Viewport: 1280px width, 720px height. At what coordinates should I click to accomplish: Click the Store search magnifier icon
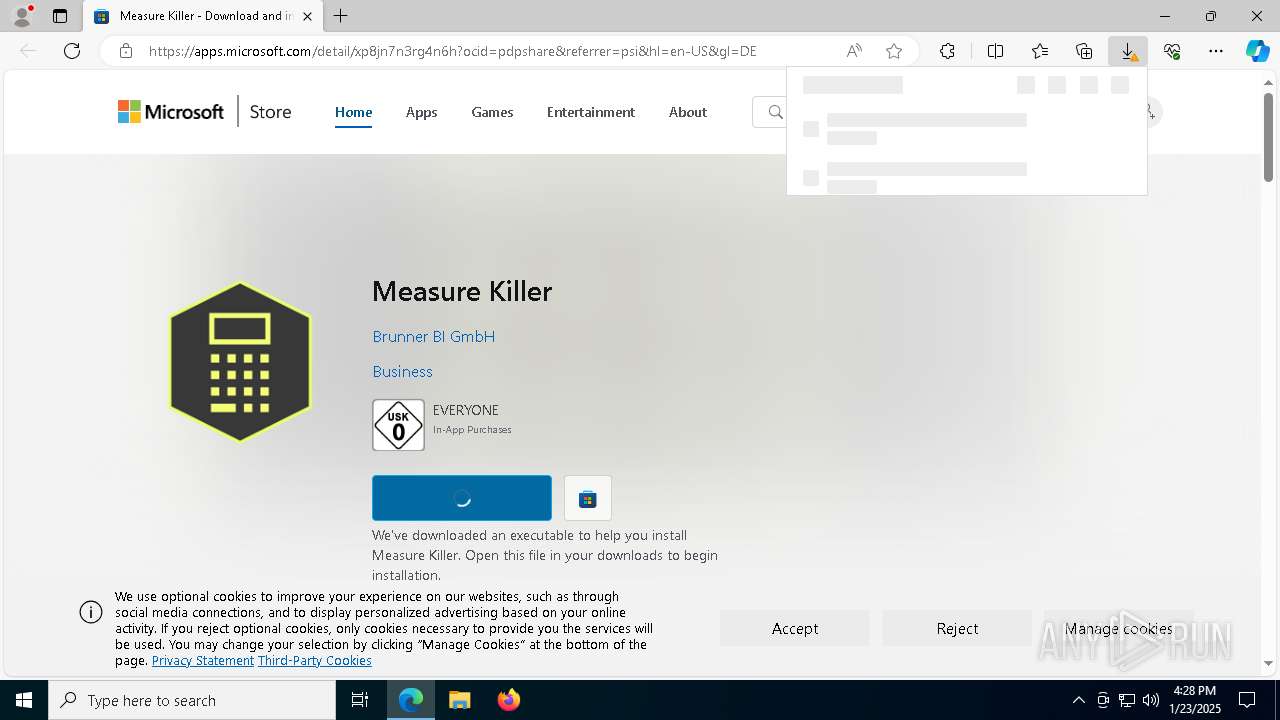(775, 112)
